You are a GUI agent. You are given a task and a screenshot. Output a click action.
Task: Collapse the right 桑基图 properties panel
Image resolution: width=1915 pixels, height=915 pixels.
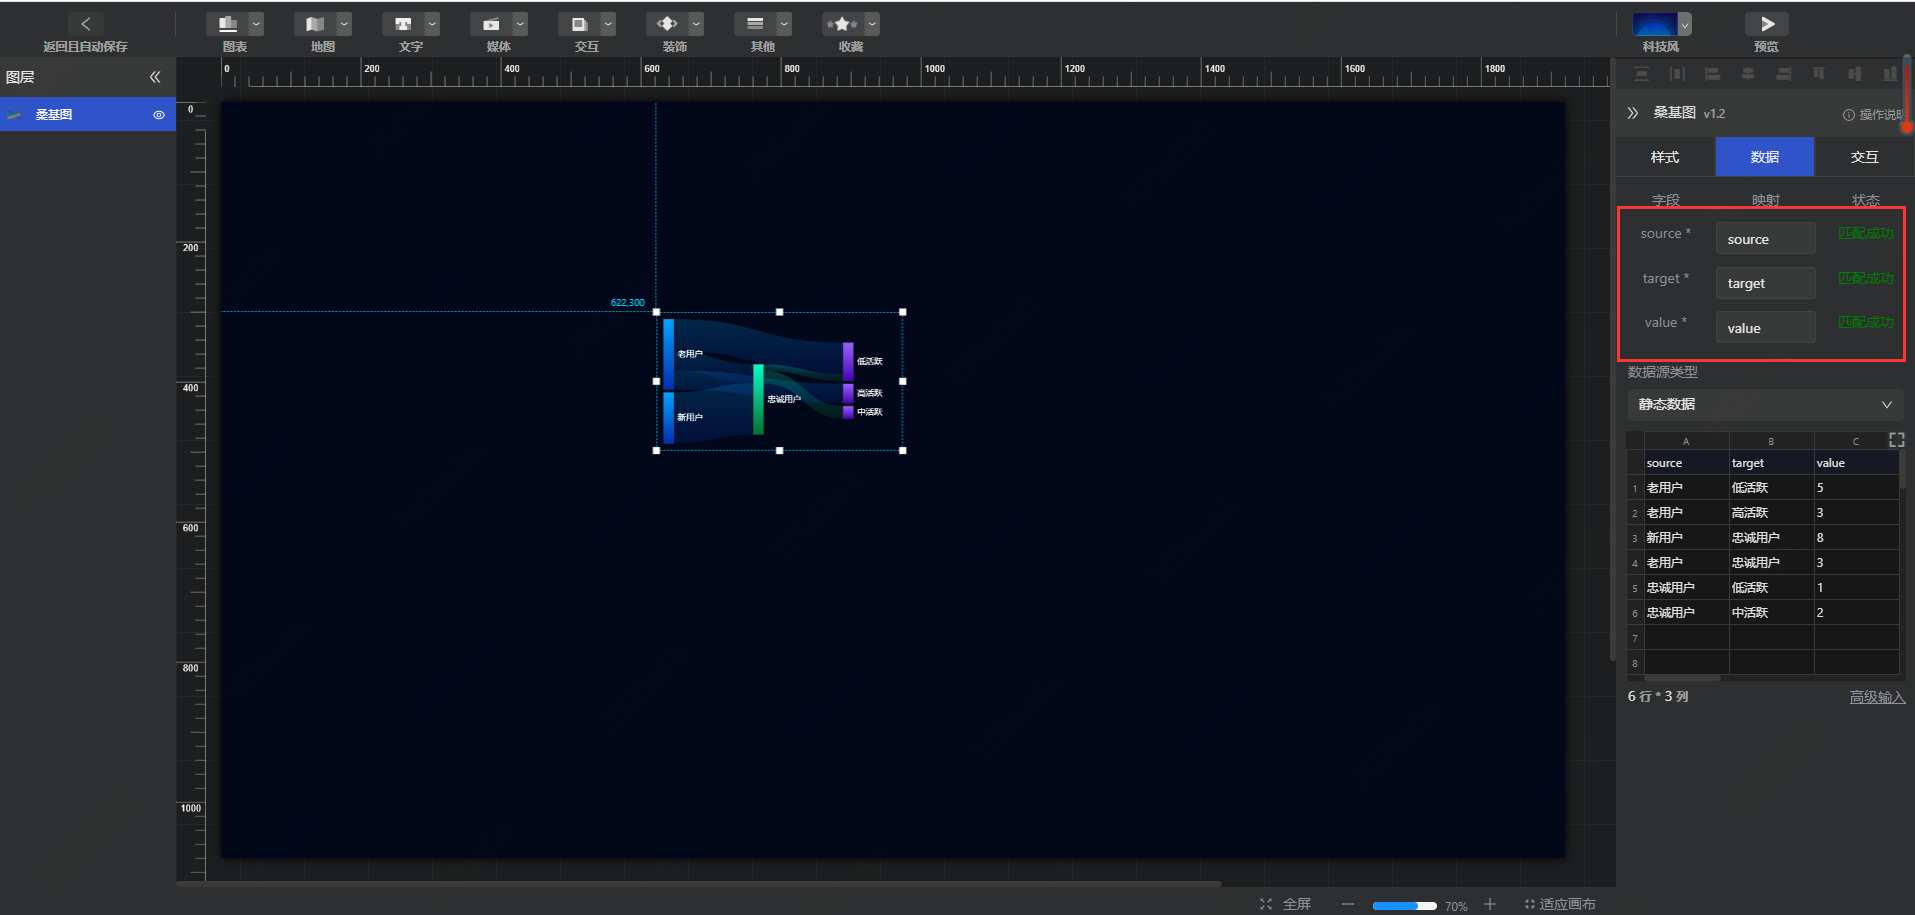[x=1633, y=113]
